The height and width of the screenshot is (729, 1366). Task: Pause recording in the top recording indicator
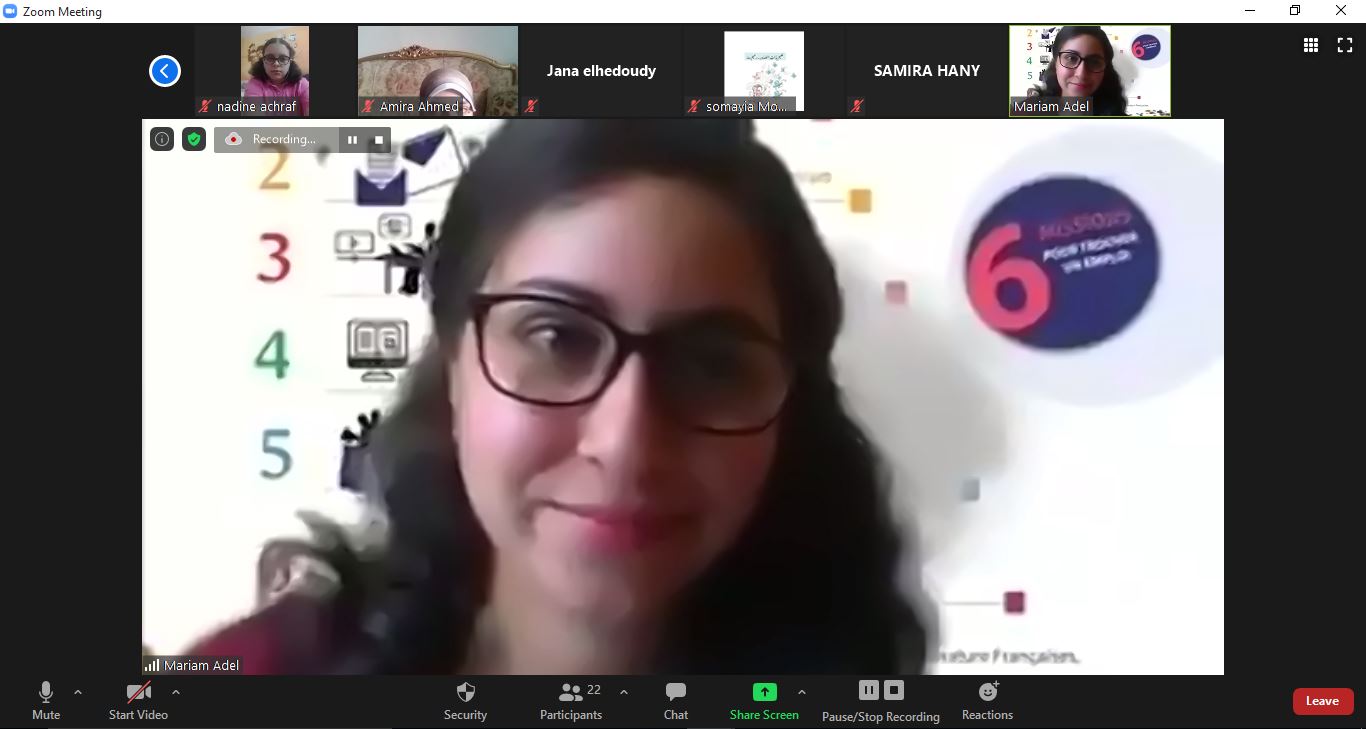tap(352, 140)
